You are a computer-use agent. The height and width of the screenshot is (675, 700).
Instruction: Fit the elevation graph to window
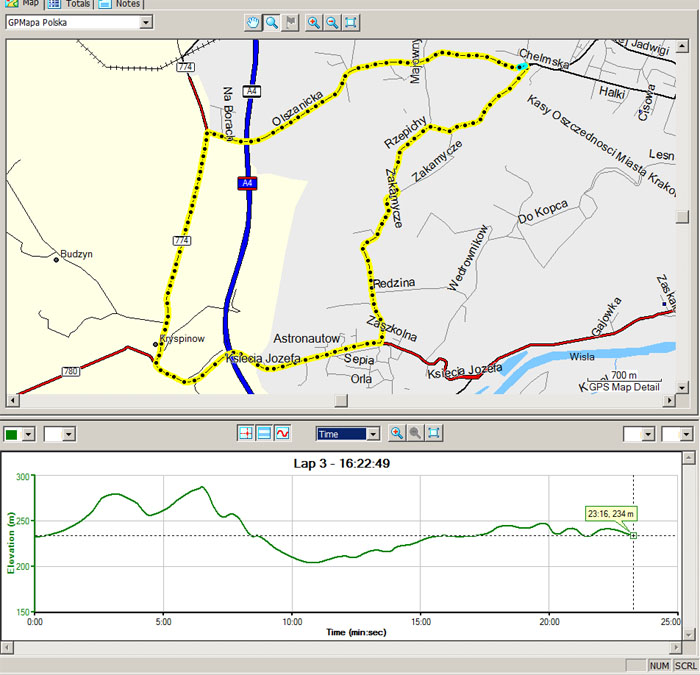(434, 433)
